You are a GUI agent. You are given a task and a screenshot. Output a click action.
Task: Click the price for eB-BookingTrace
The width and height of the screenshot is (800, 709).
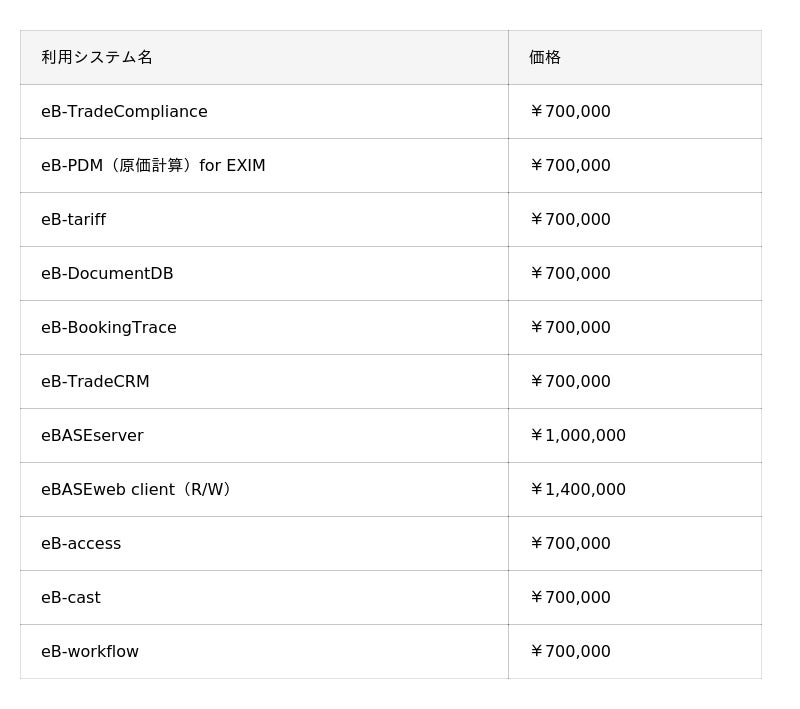click(x=570, y=327)
